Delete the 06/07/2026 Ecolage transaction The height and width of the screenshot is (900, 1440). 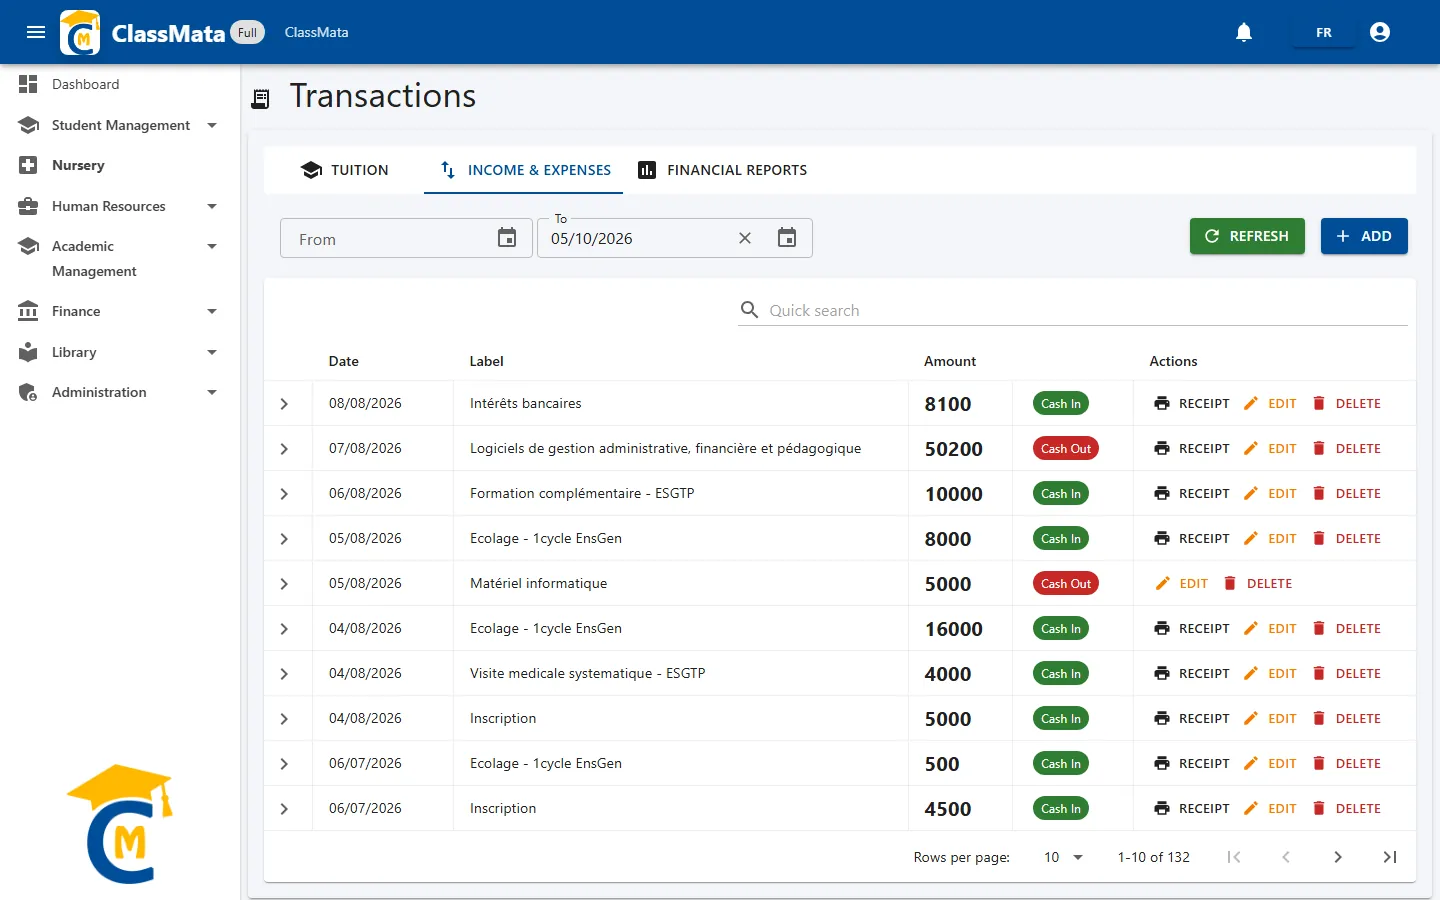click(1346, 763)
